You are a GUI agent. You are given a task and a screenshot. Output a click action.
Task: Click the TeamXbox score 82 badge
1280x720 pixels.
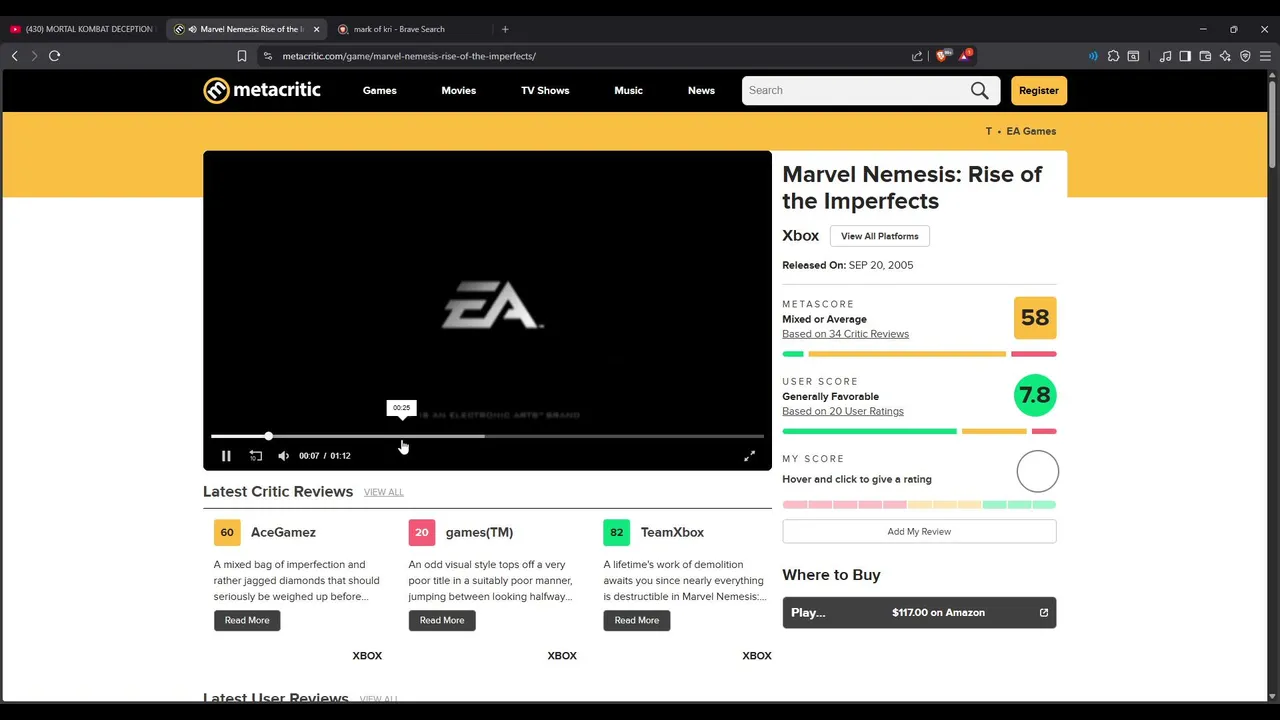tap(617, 532)
